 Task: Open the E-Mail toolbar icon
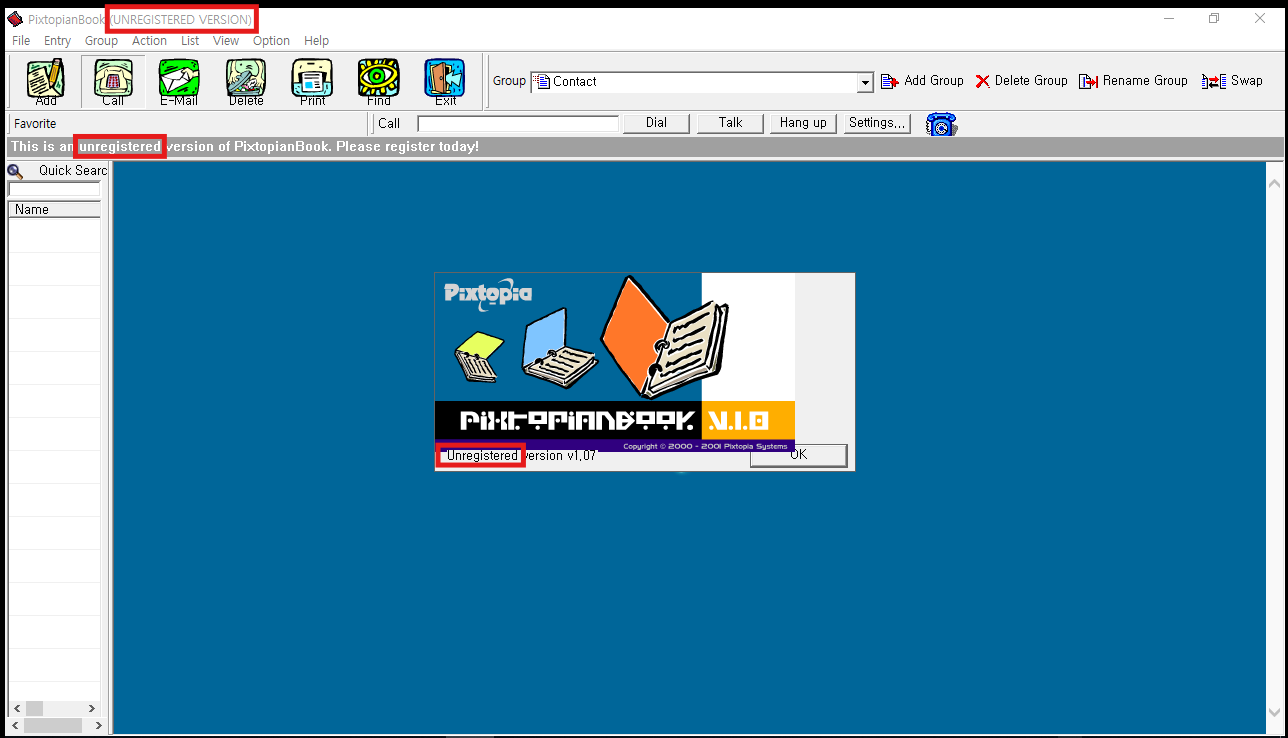click(179, 80)
